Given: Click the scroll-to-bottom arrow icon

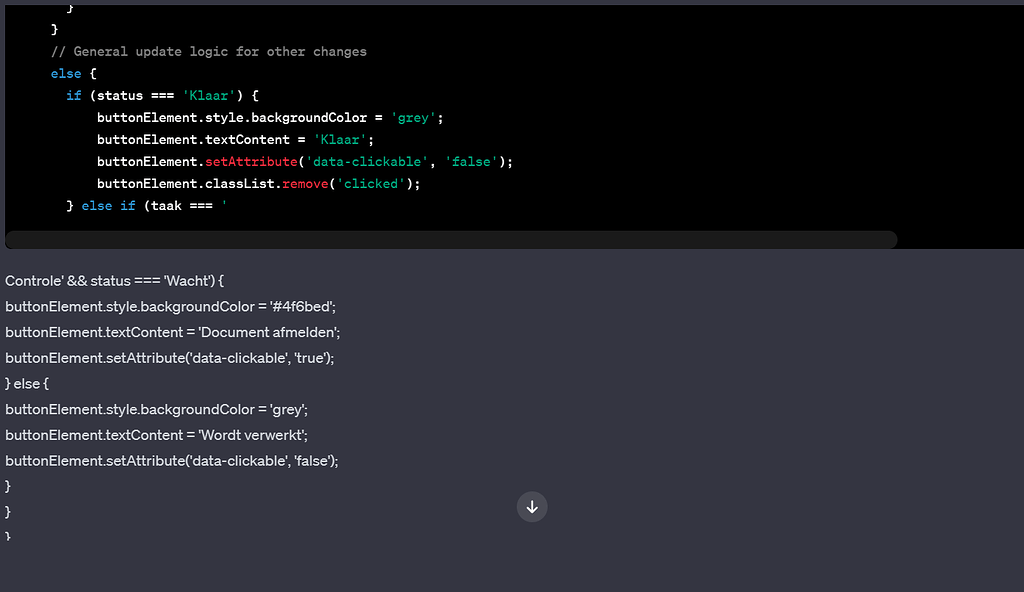Looking at the screenshot, I should click(x=532, y=507).
